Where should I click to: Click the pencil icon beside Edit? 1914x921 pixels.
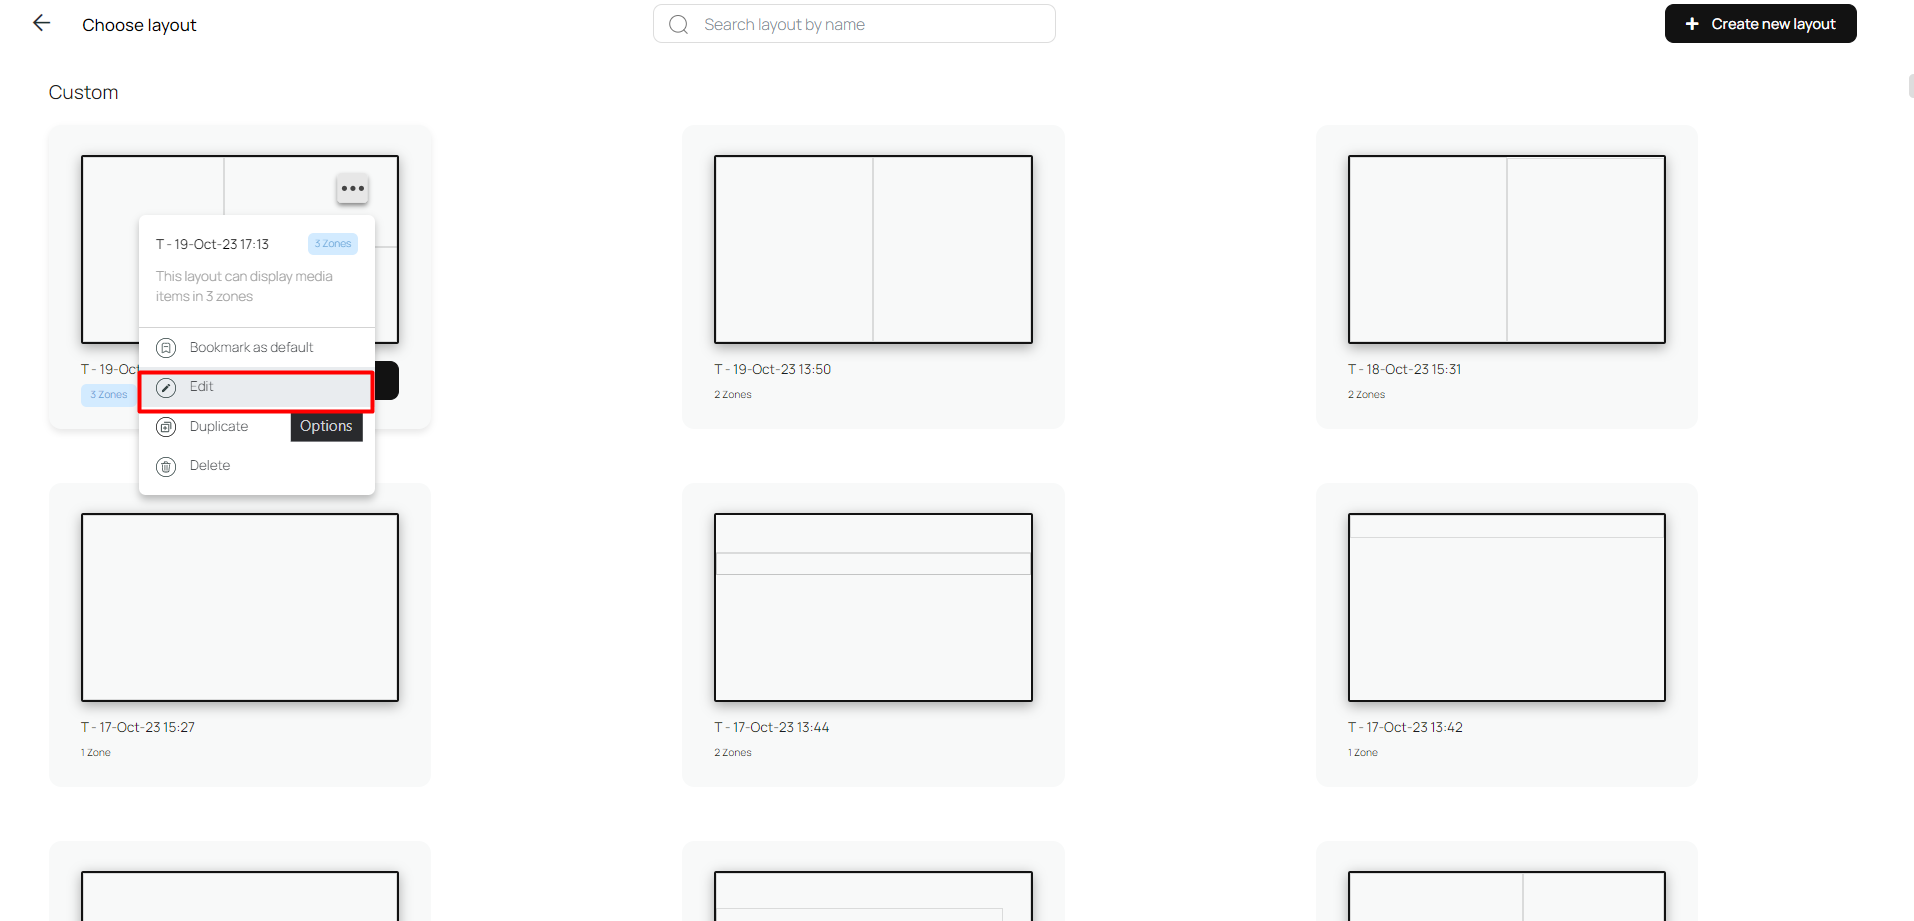(x=166, y=387)
